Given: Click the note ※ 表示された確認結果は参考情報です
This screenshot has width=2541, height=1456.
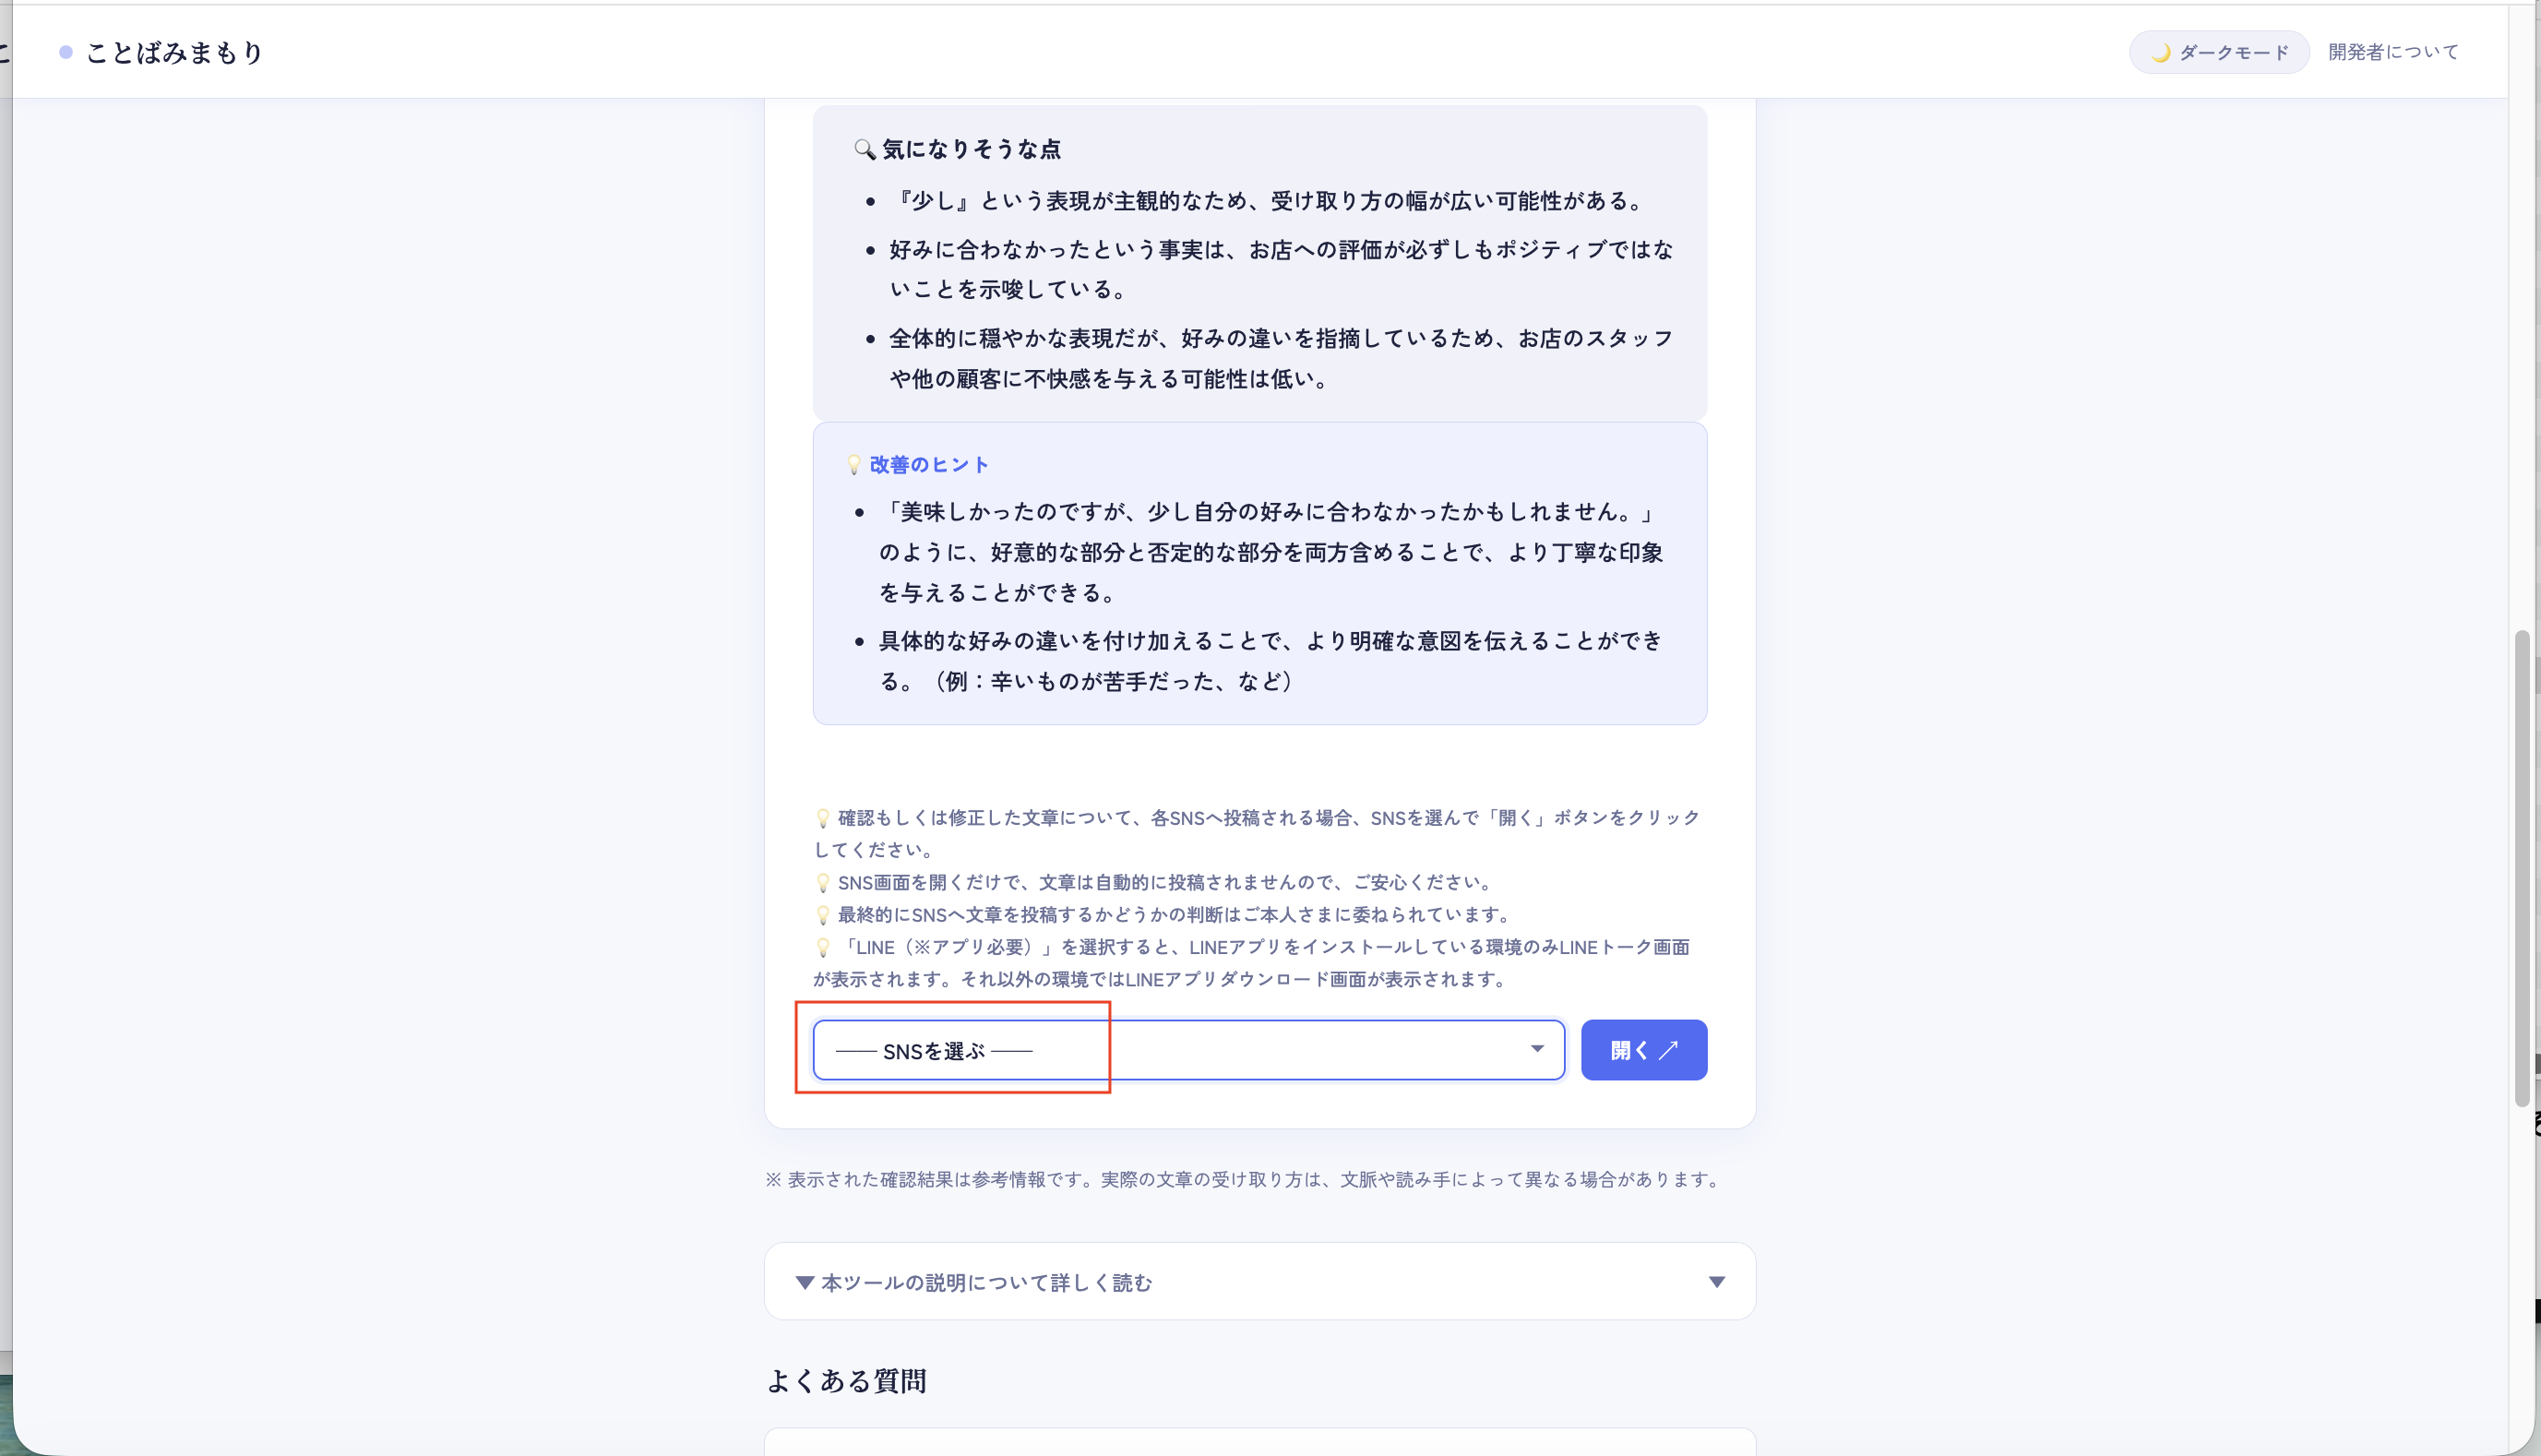Looking at the screenshot, I should 1245,1179.
